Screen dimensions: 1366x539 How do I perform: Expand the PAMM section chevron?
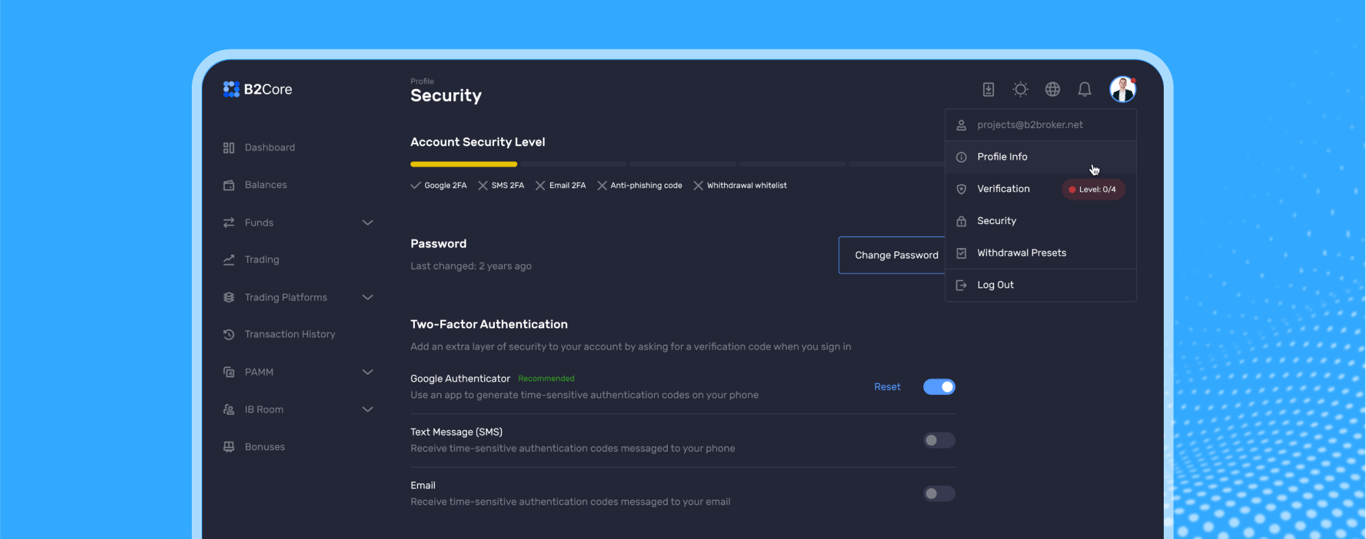pyautogui.click(x=367, y=372)
